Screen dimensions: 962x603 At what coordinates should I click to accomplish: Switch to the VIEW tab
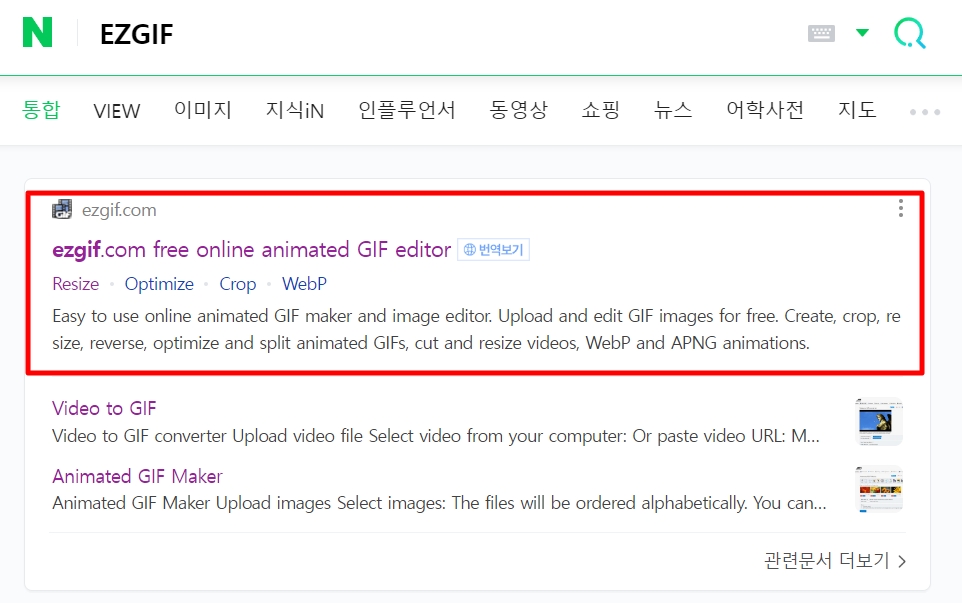coord(117,111)
